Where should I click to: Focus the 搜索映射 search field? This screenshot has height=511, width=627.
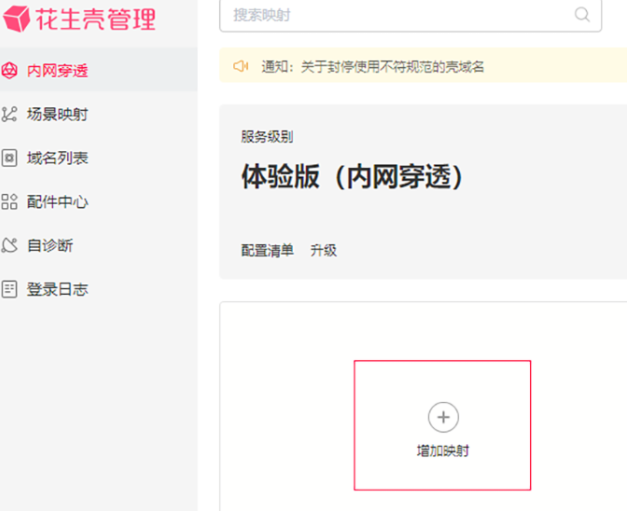(410, 15)
